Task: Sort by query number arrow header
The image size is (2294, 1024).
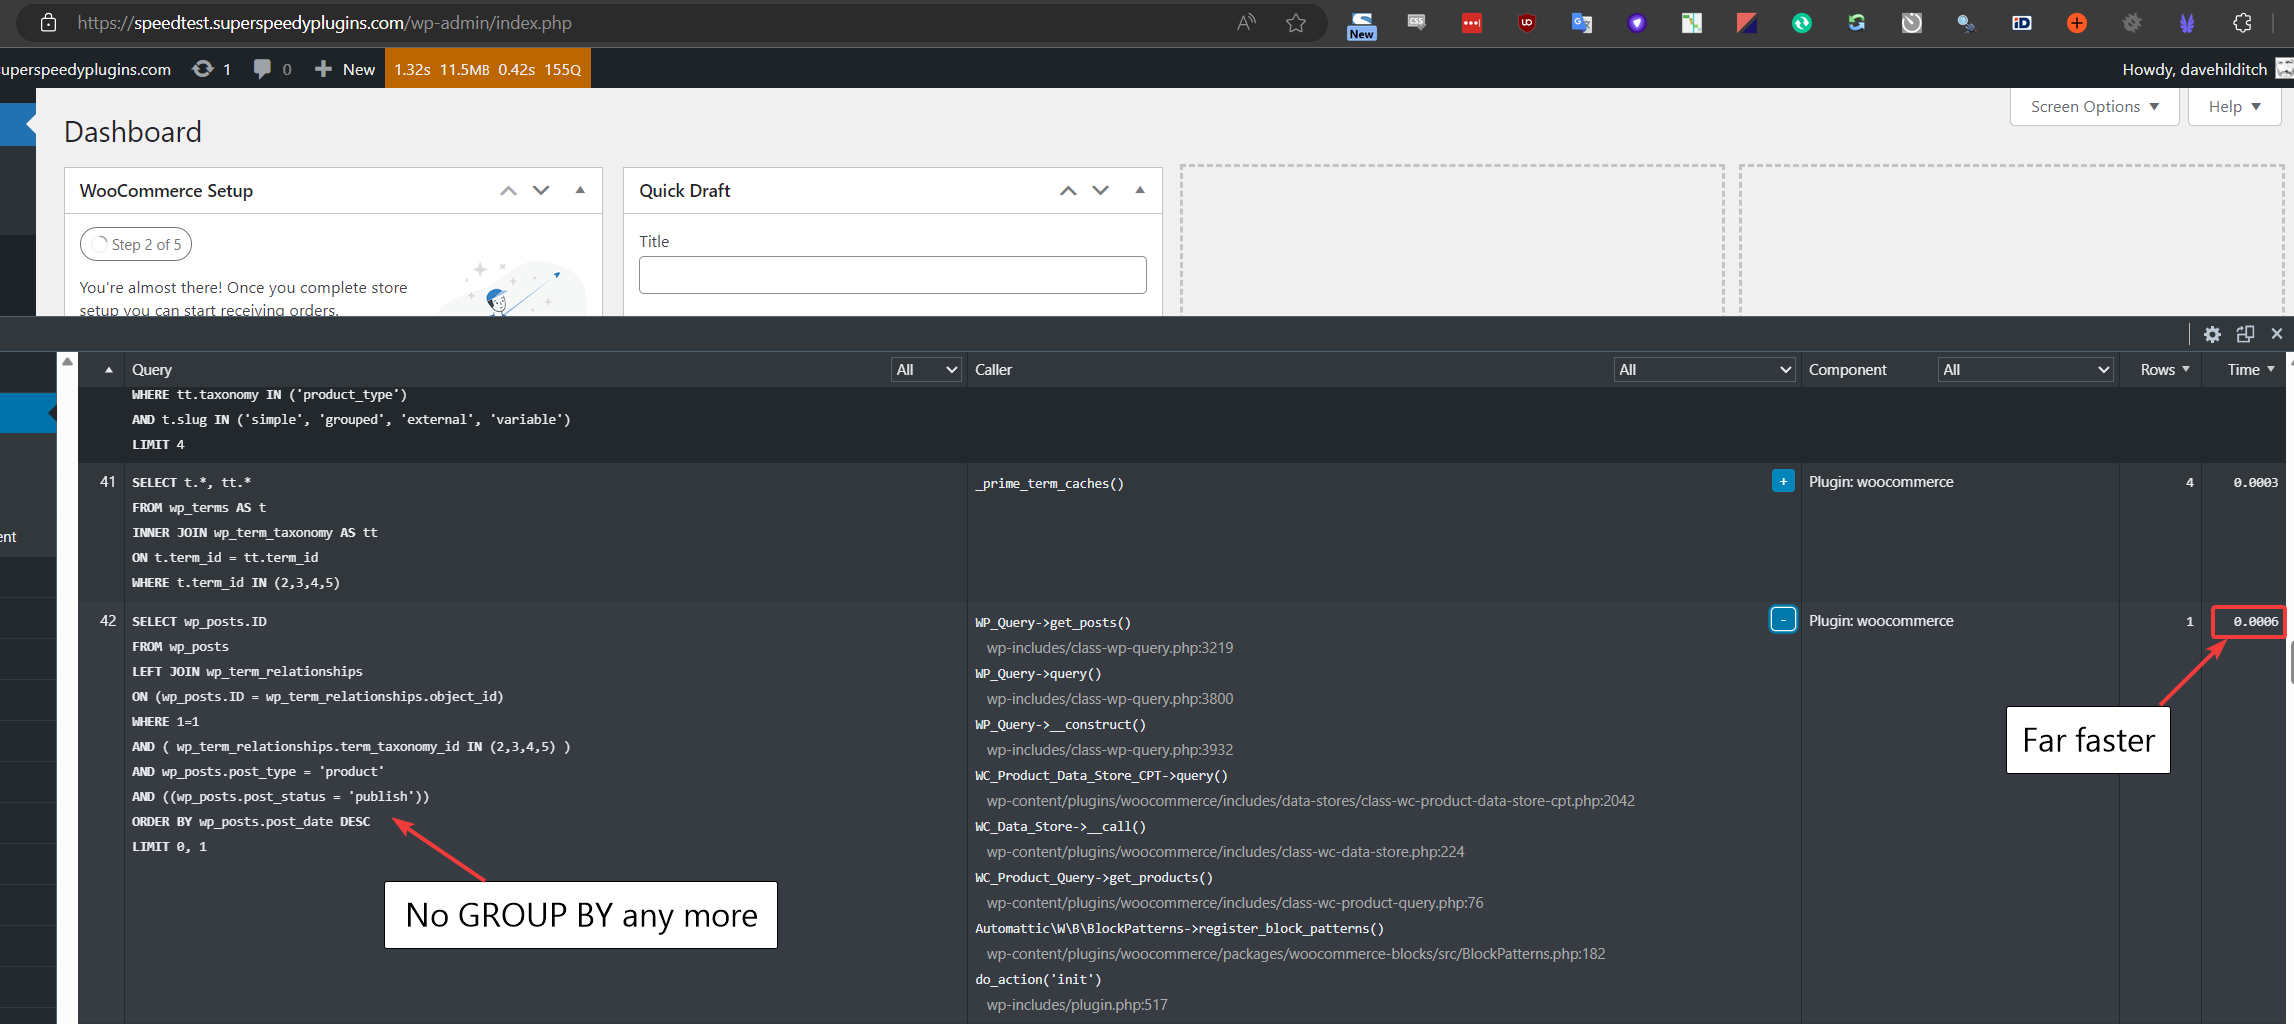Action: [x=108, y=370]
